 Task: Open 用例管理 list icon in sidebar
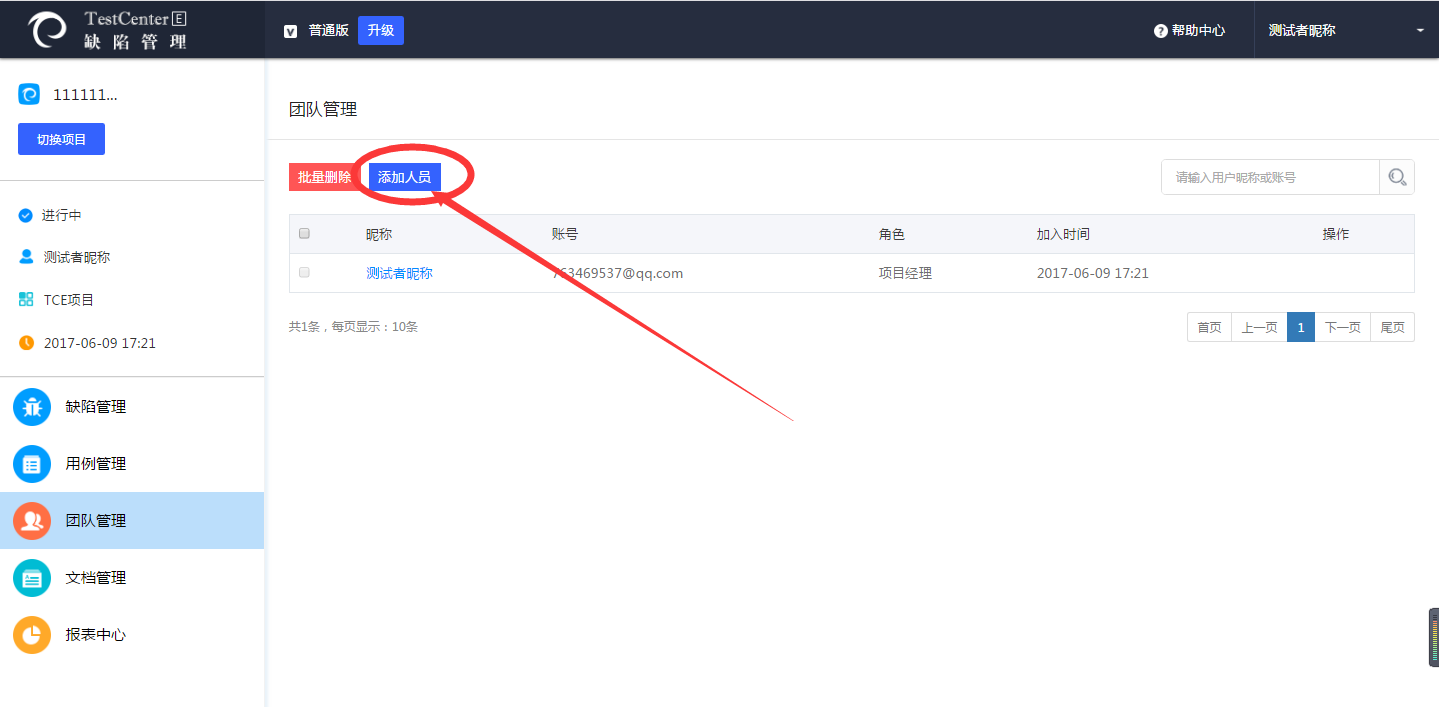coord(32,464)
